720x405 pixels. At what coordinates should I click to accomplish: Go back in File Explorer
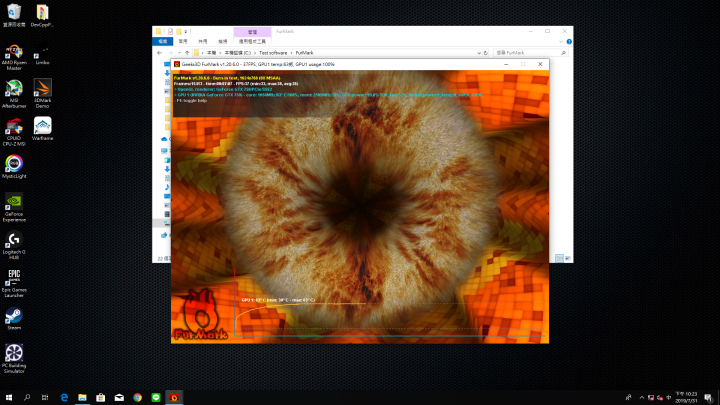point(159,53)
